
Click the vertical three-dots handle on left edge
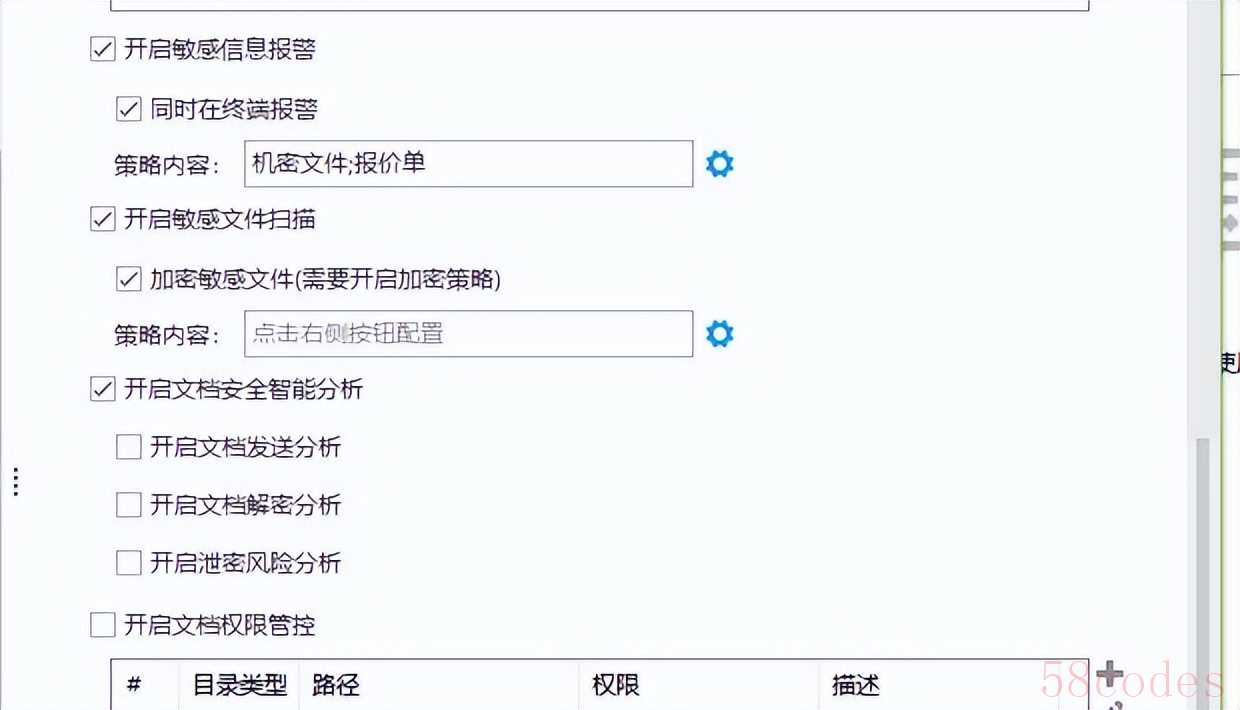pyautogui.click(x=16, y=482)
